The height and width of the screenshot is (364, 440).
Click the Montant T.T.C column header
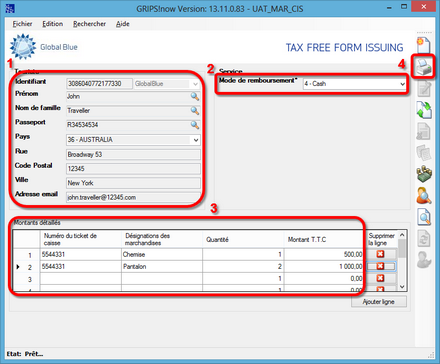(324, 239)
